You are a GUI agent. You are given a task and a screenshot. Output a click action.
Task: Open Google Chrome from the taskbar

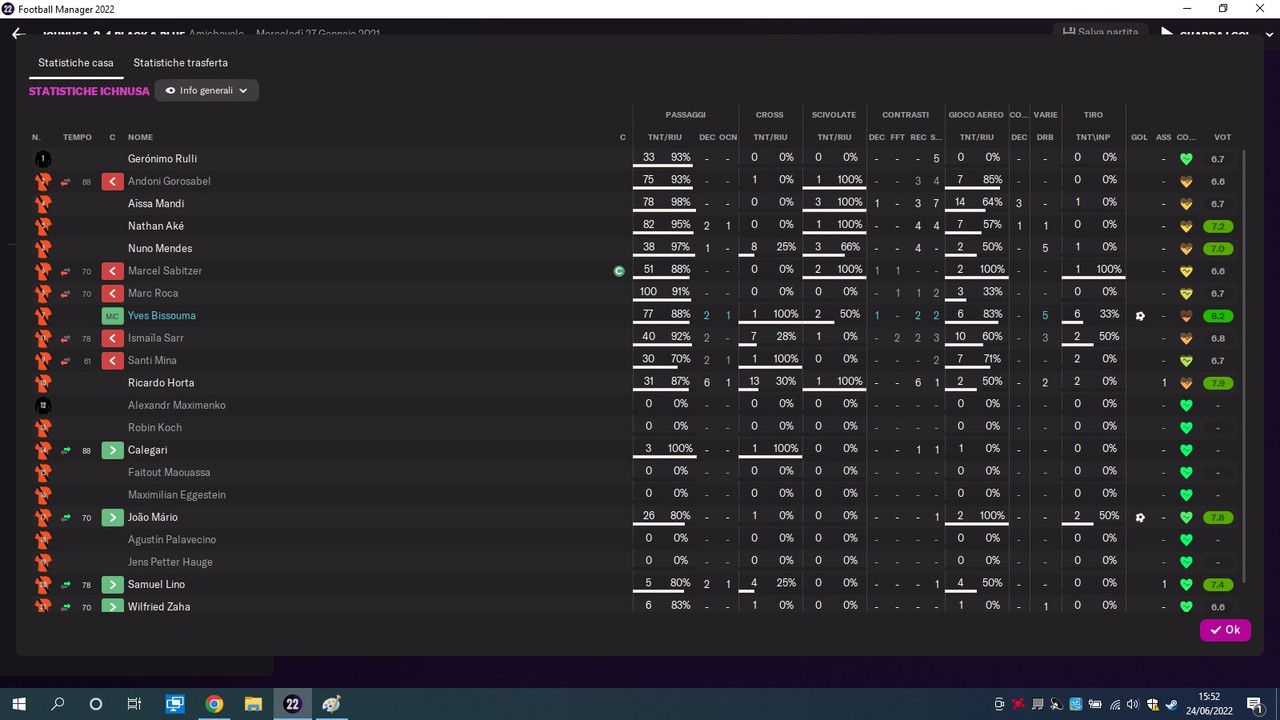pos(214,704)
